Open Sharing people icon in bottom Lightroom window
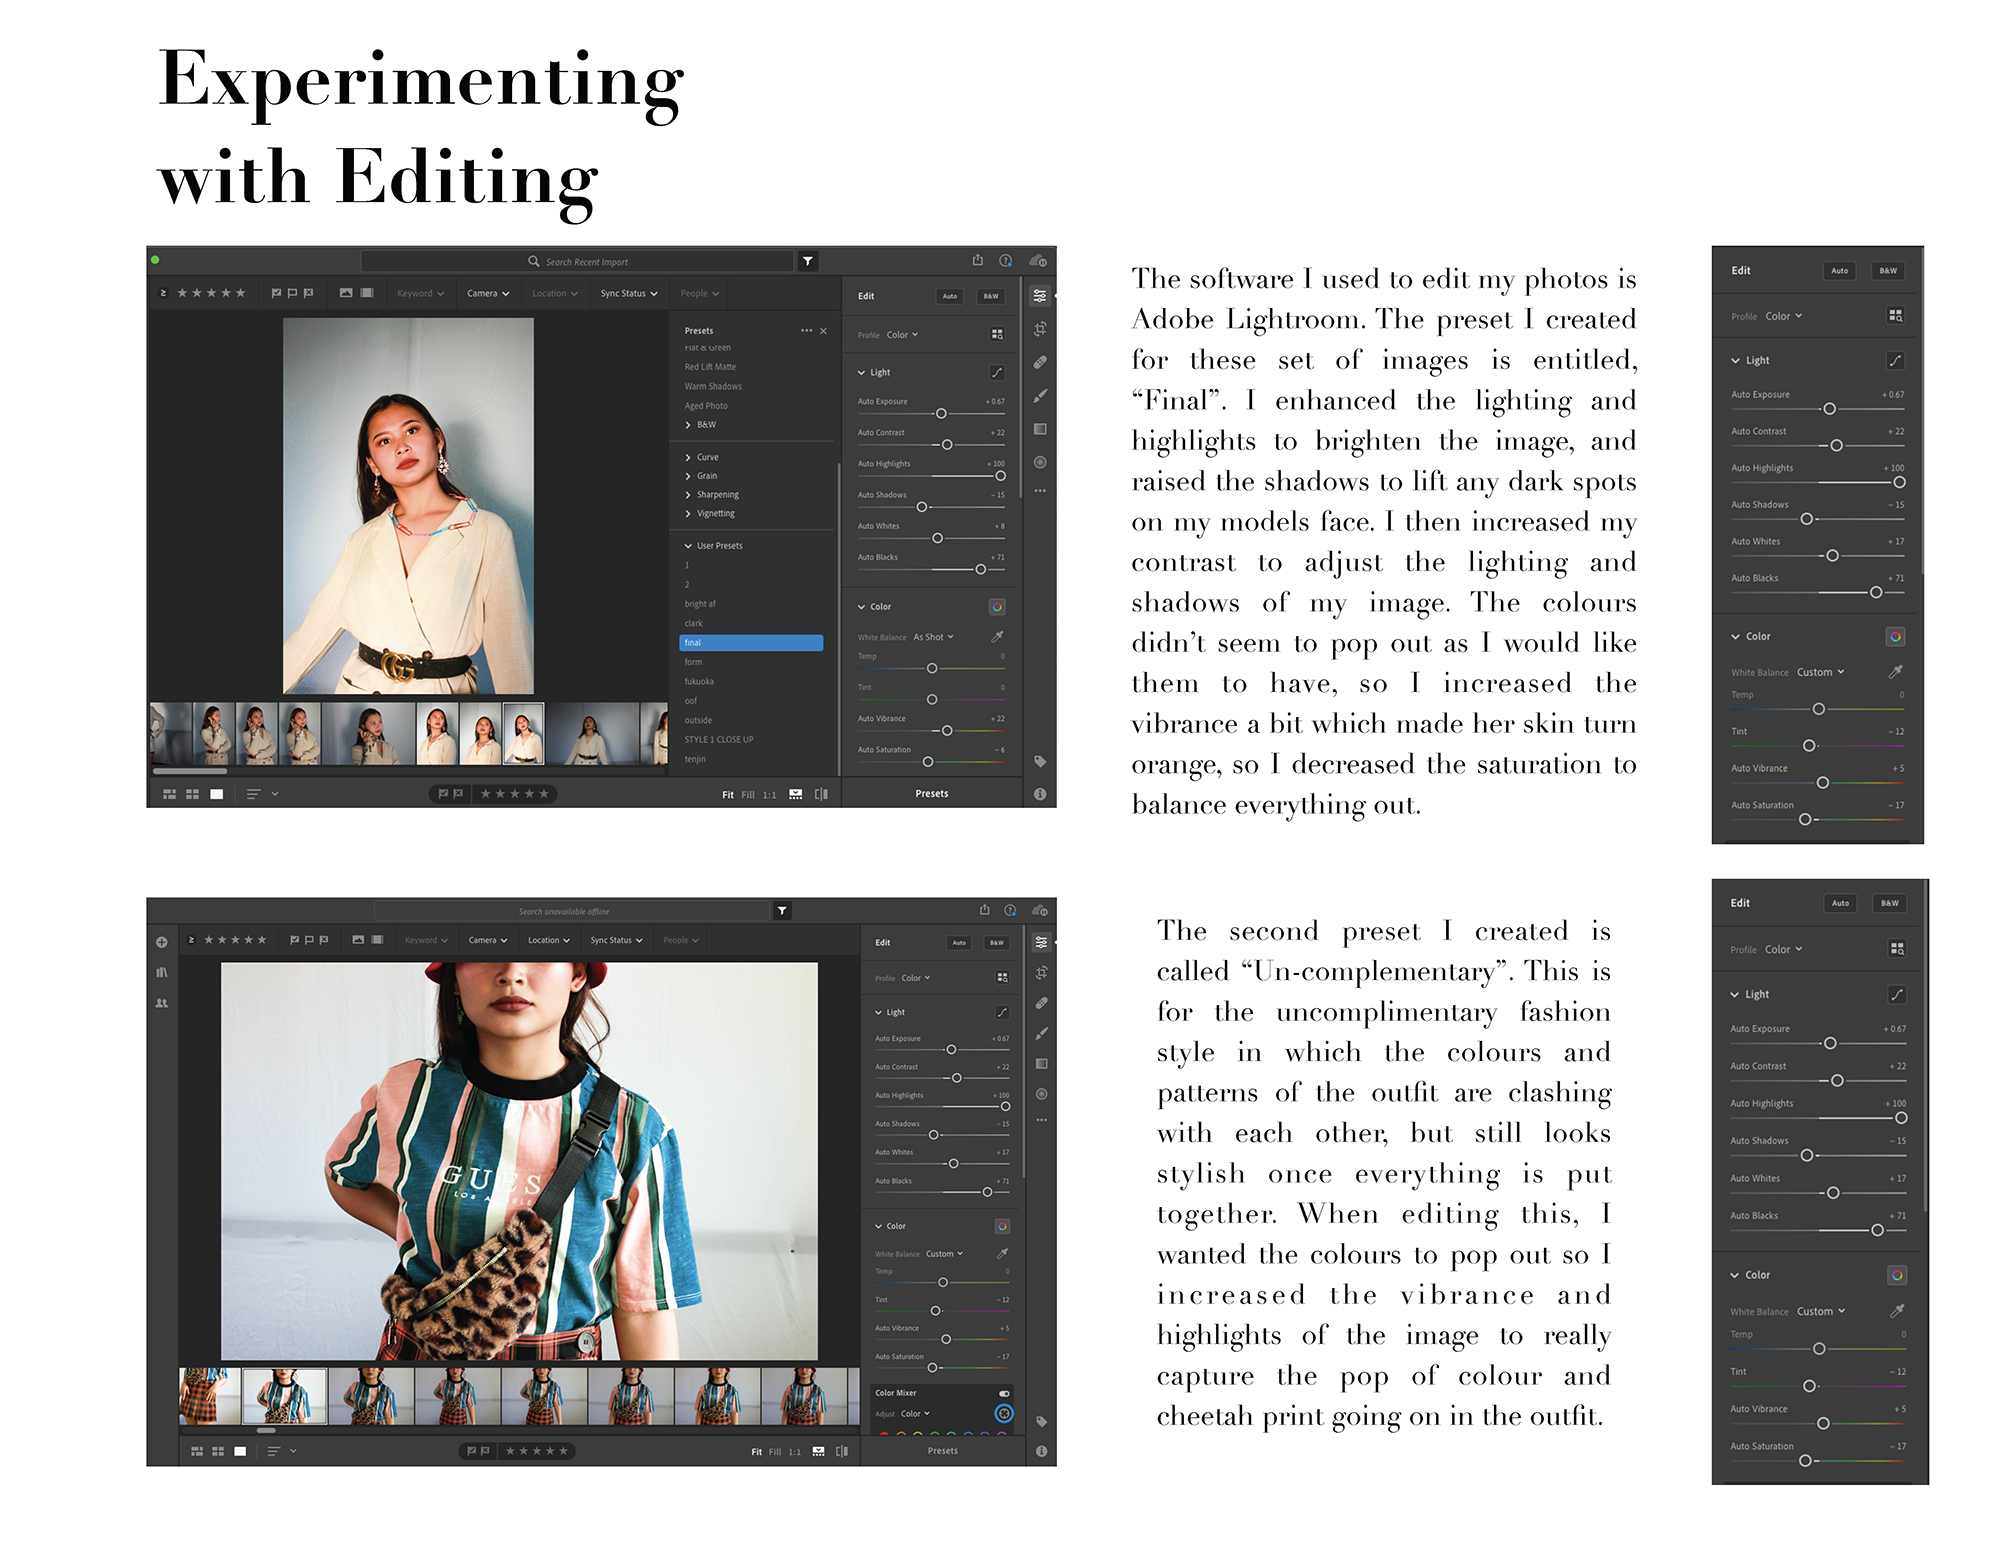2000x1545 pixels. point(162,1003)
